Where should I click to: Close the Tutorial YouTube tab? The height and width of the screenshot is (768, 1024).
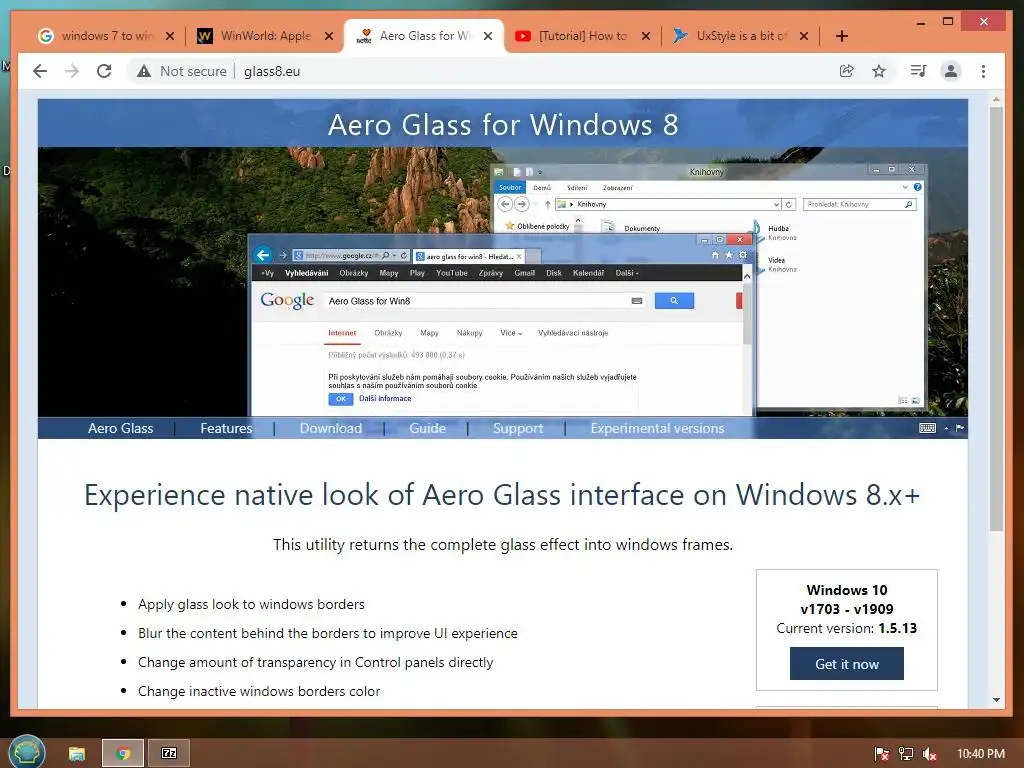tap(646, 36)
